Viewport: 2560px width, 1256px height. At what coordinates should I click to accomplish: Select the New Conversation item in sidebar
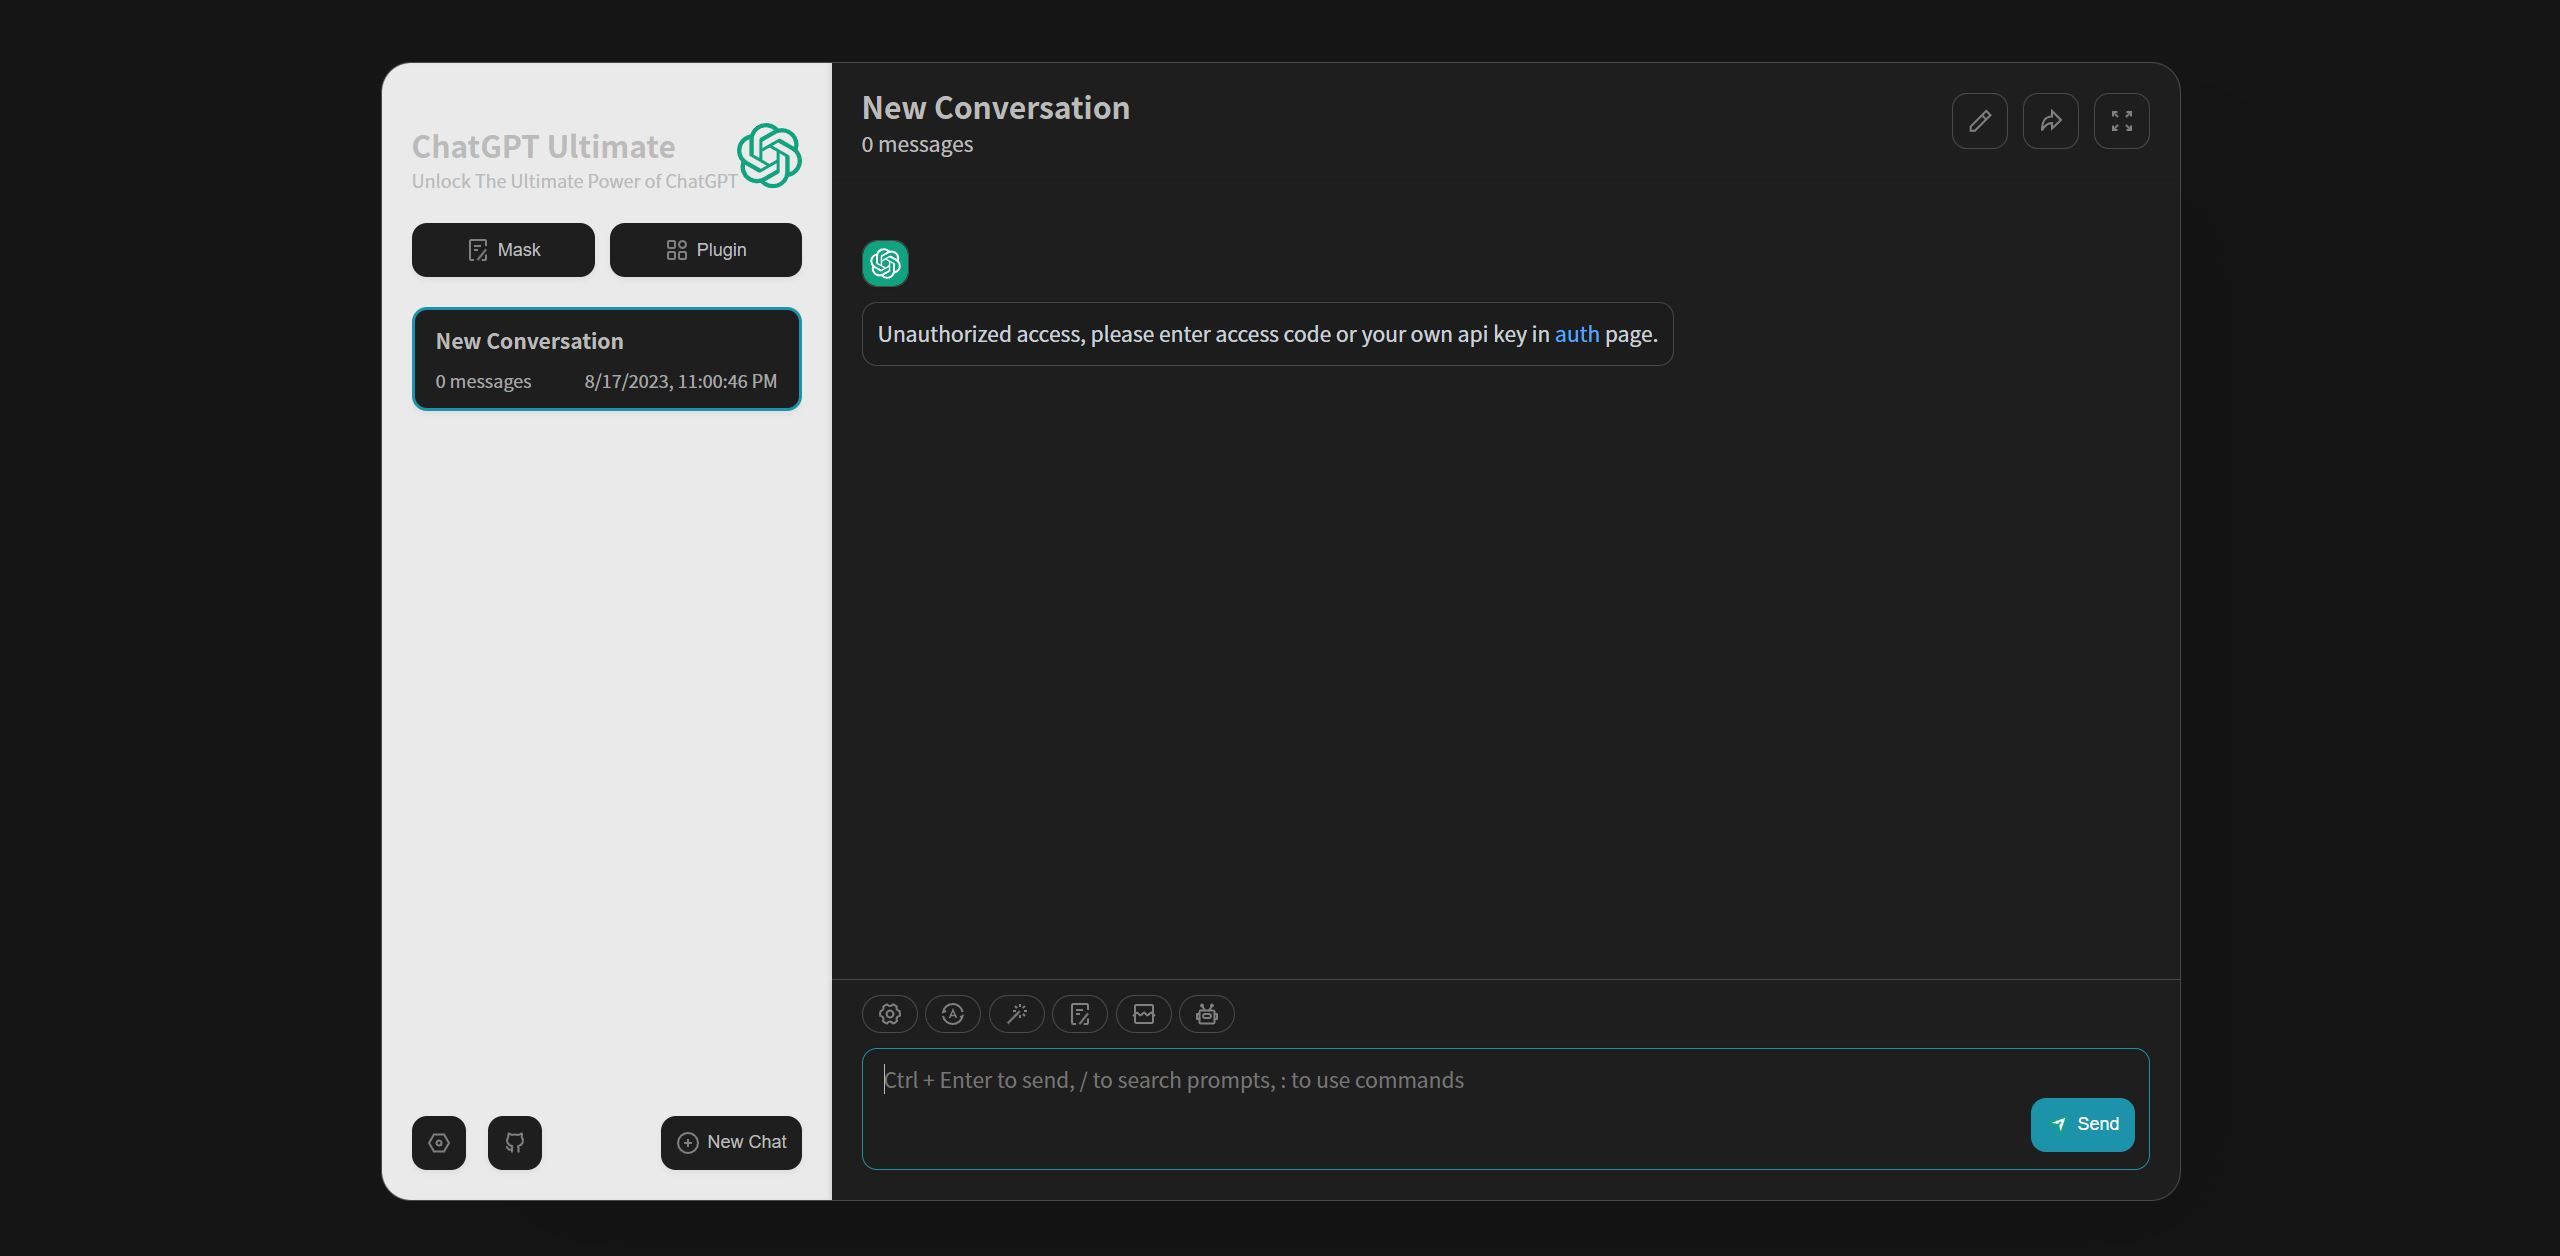pyautogui.click(x=606, y=358)
